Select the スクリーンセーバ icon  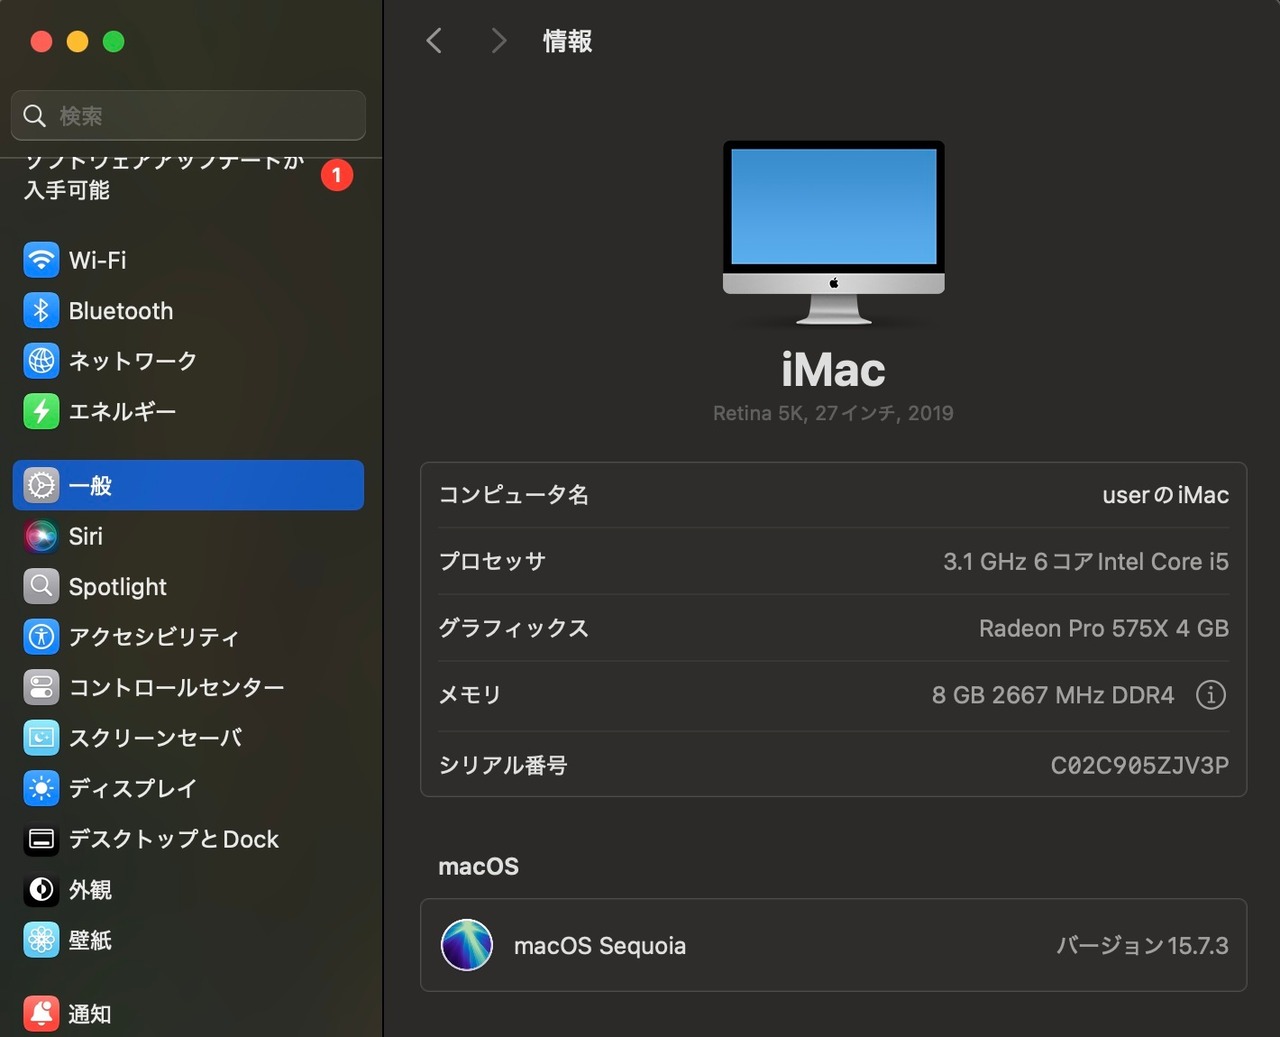point(41,738)
